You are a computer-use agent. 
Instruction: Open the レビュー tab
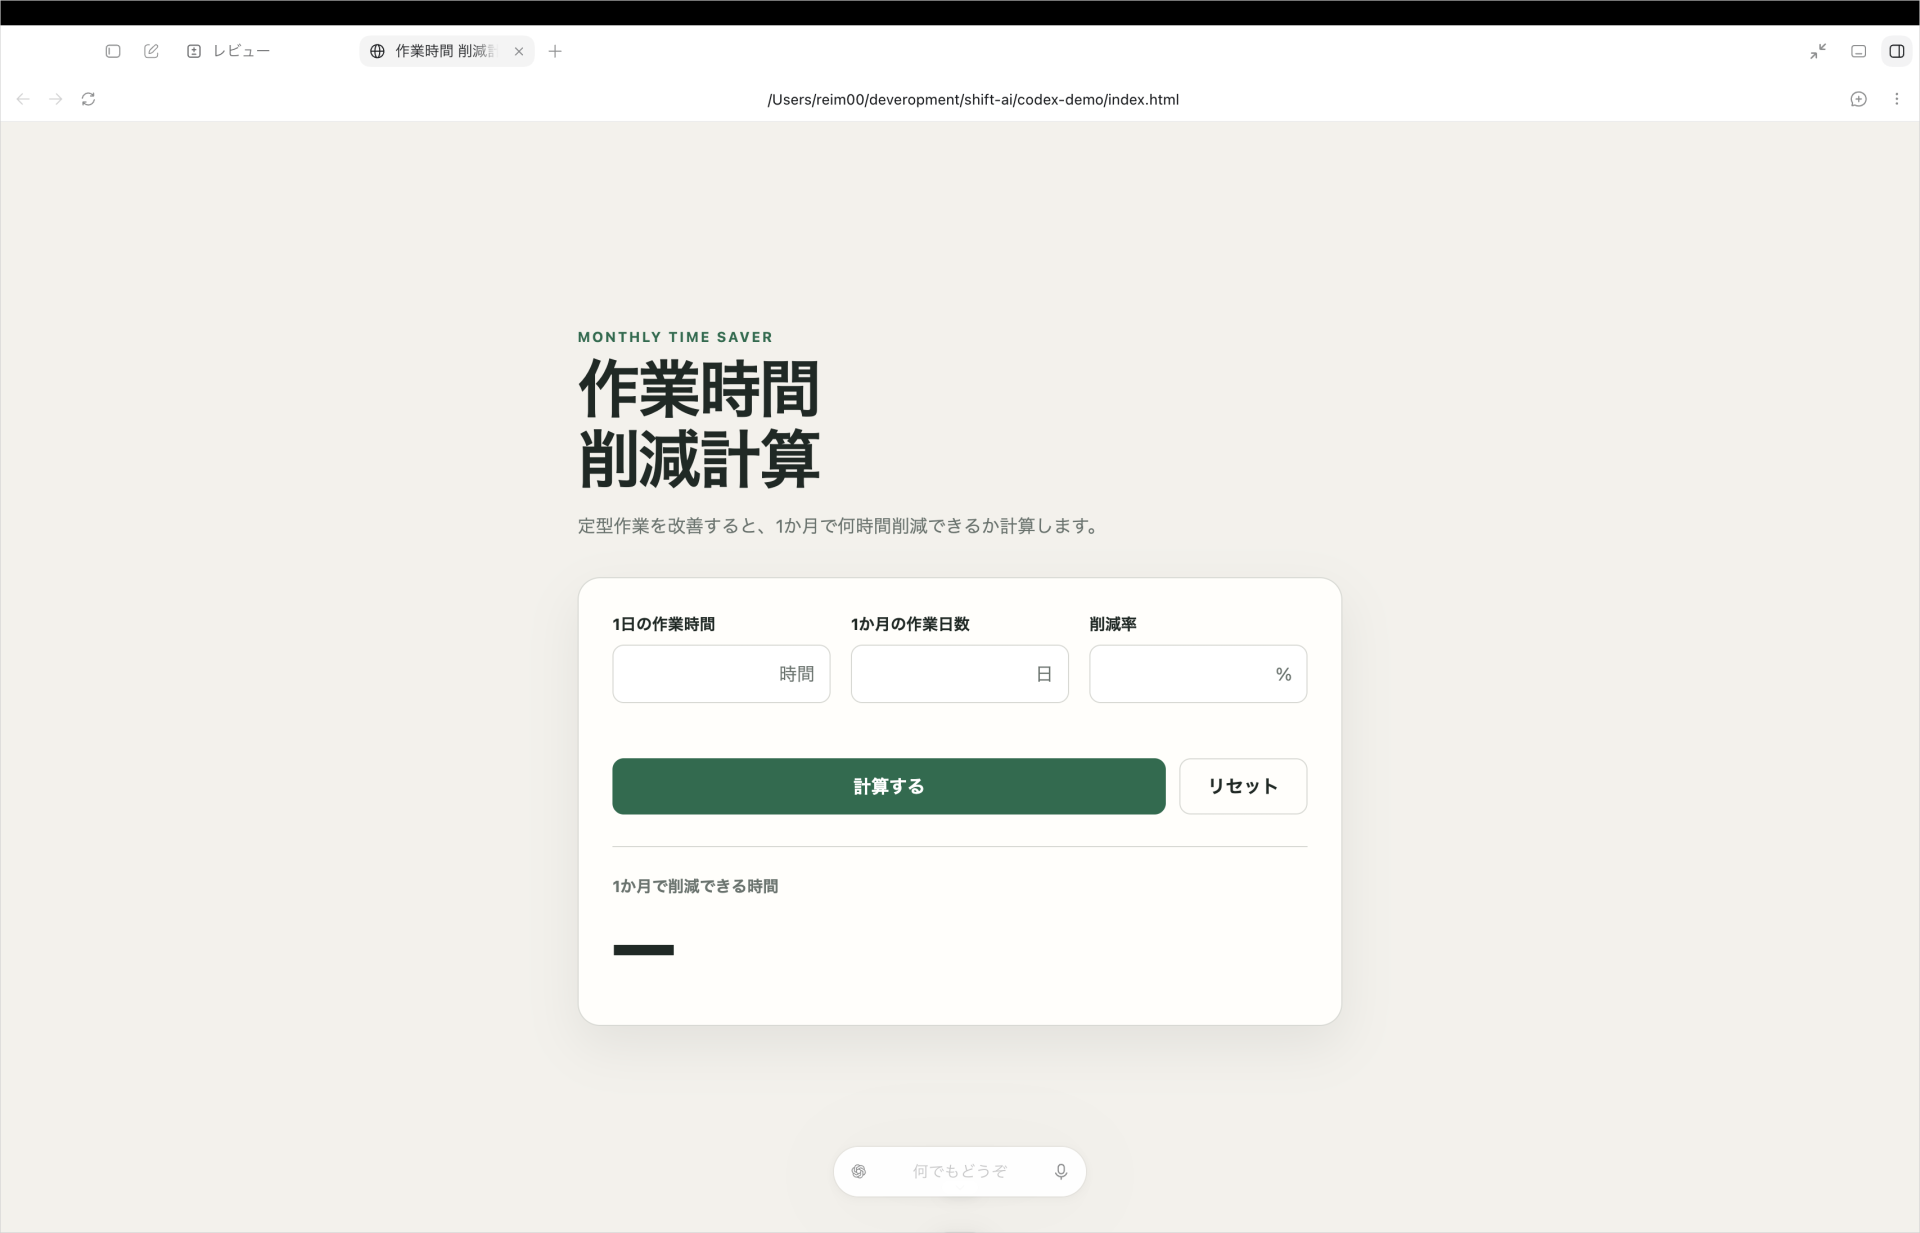point(228,51)
